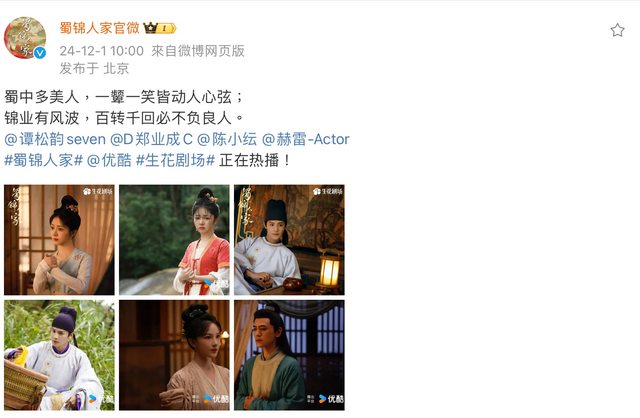View photo of man in purple hat
This screenshot has width=640, height=418.
(x=60, y=355)
